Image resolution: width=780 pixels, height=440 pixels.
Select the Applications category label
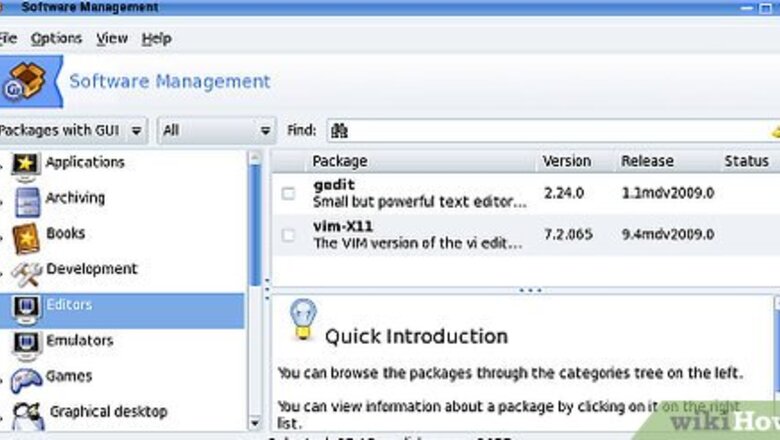tap(85, 162)
